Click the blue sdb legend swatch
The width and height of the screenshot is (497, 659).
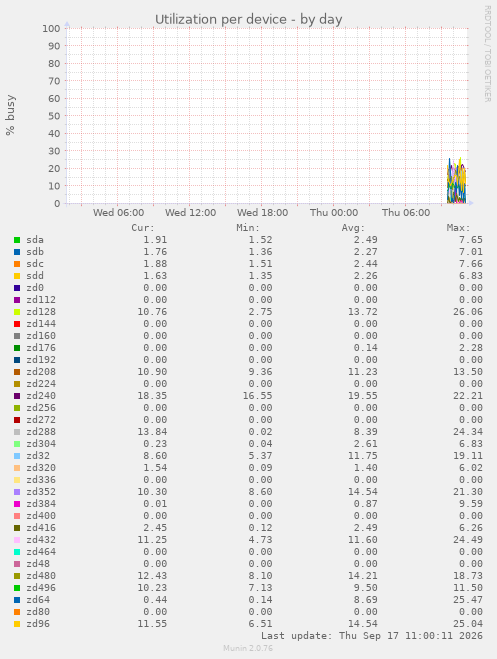pyautogui.click(x=17, y=252)
